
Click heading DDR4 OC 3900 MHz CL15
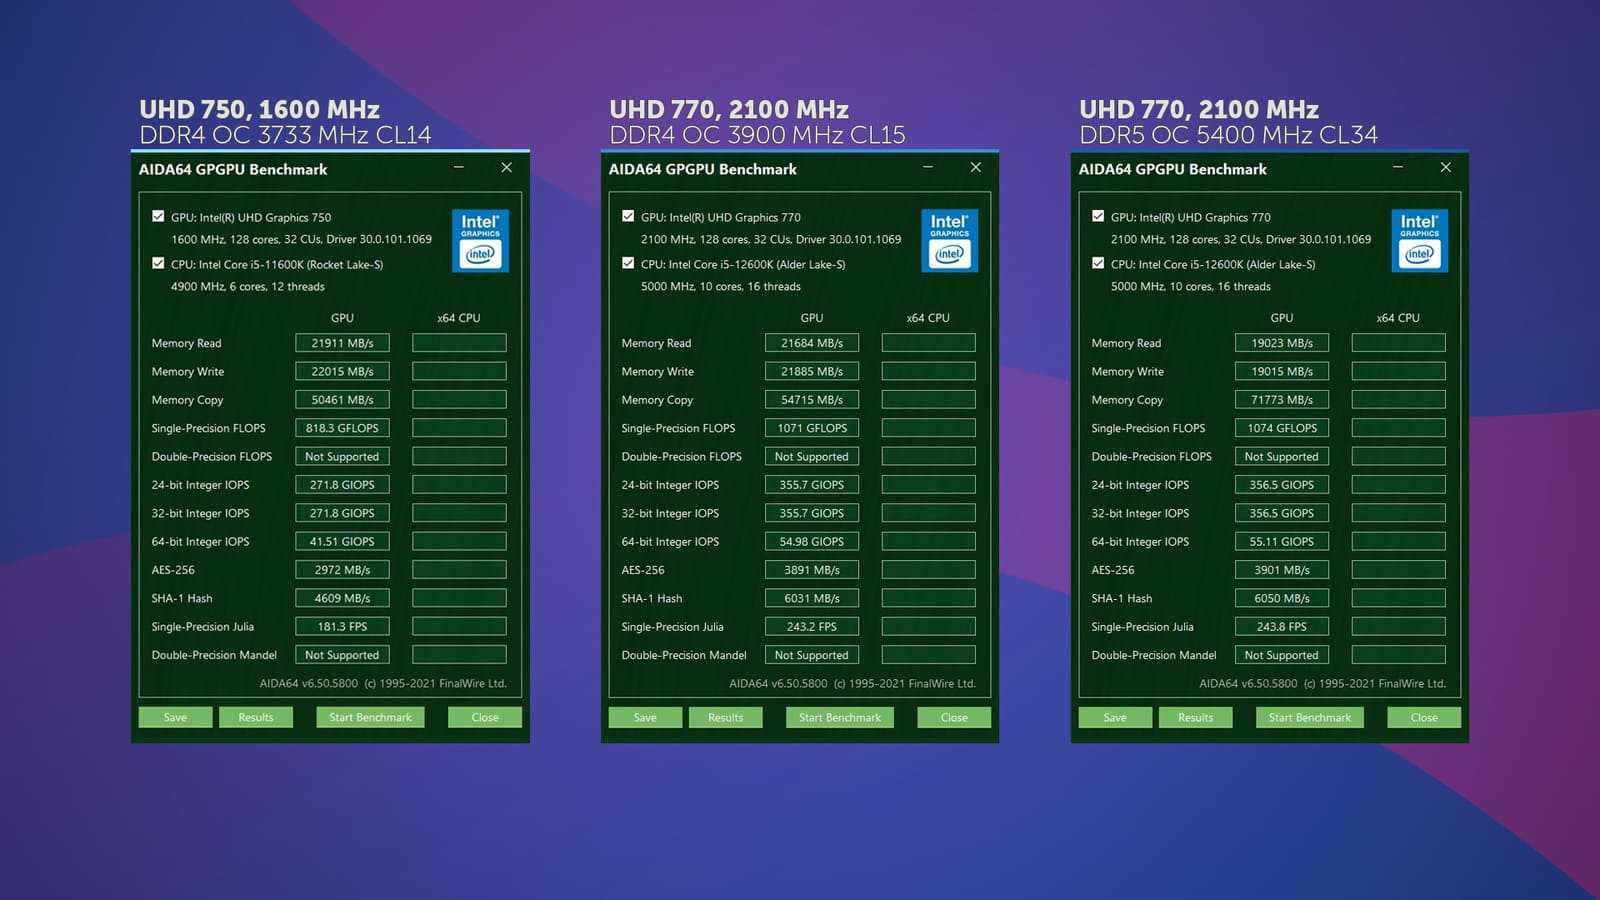coord(757,135)
